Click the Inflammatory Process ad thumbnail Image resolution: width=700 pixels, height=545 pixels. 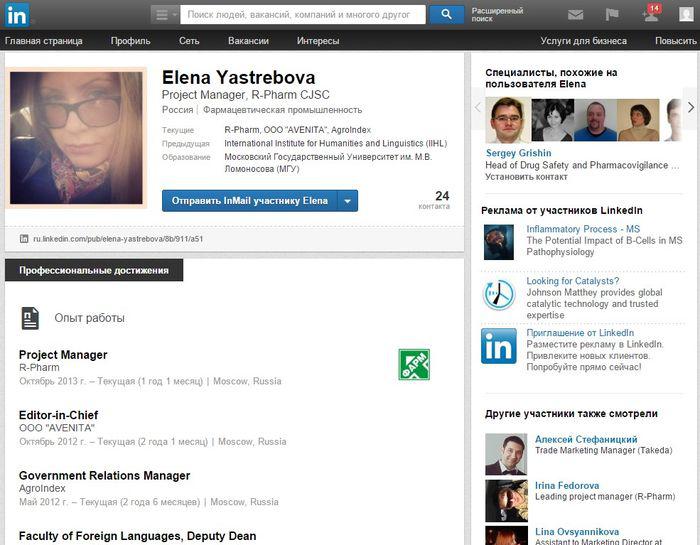tap(499, 242)
